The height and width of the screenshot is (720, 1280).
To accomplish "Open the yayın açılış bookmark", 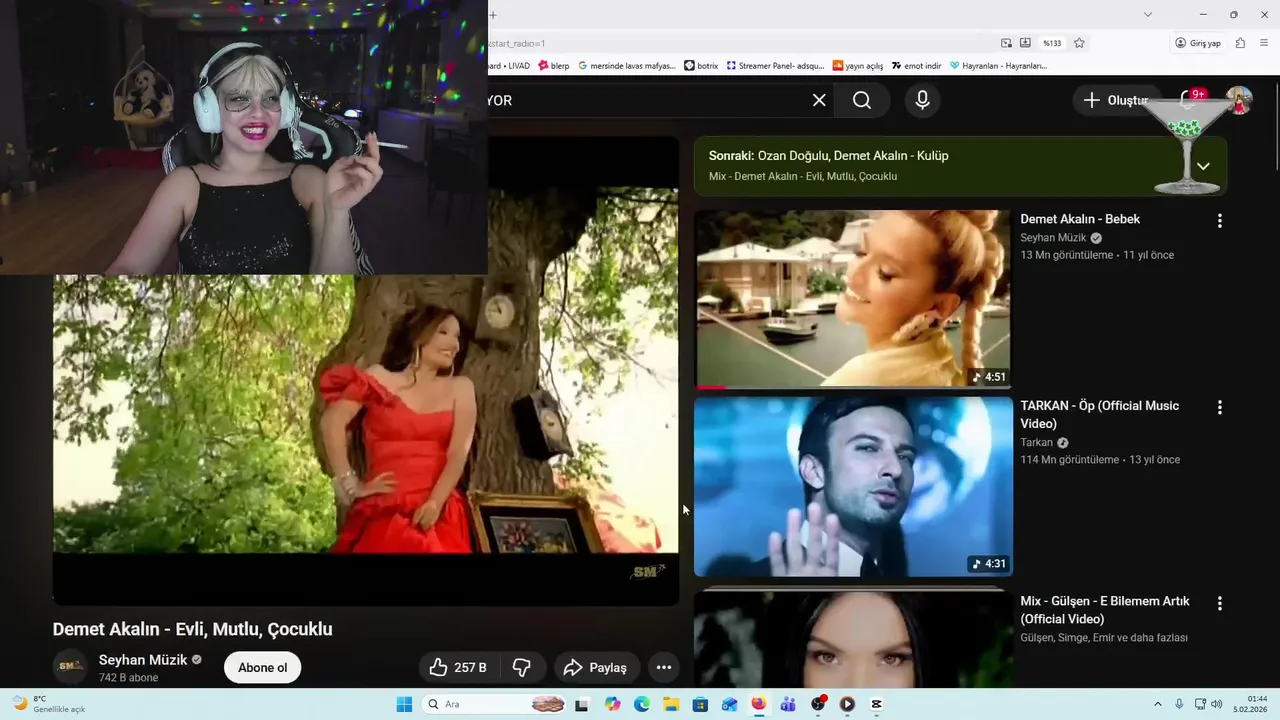I will pyautogui.click(x=857, y=66).
